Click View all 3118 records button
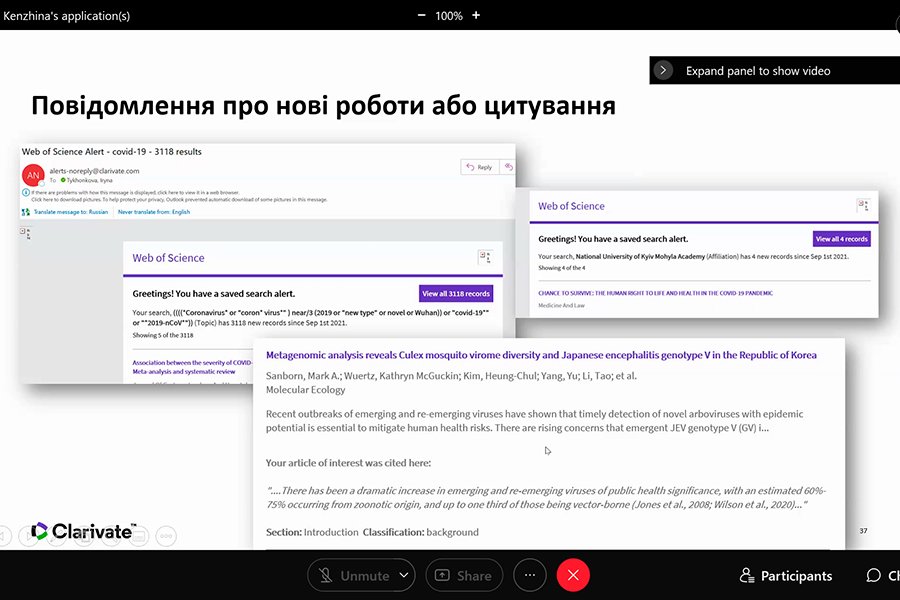Viewport: 900px width, 600px height. tap(456, 294)
